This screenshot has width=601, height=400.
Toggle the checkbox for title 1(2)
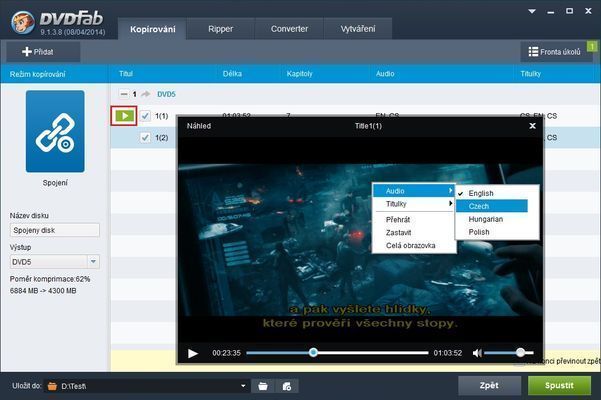tap(145, 137)
